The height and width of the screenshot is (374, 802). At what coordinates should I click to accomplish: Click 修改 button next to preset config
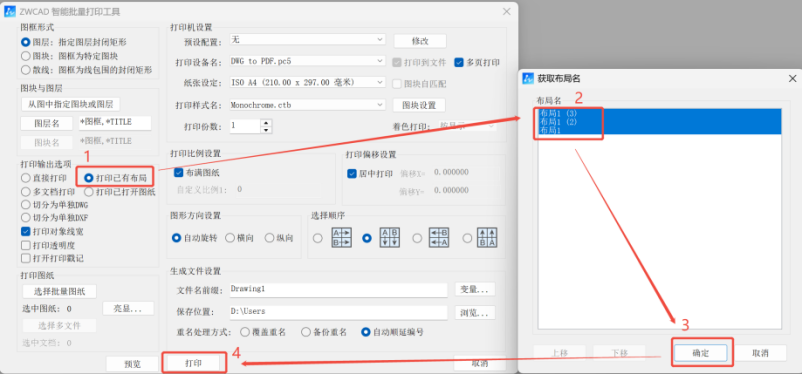(420, 41)
